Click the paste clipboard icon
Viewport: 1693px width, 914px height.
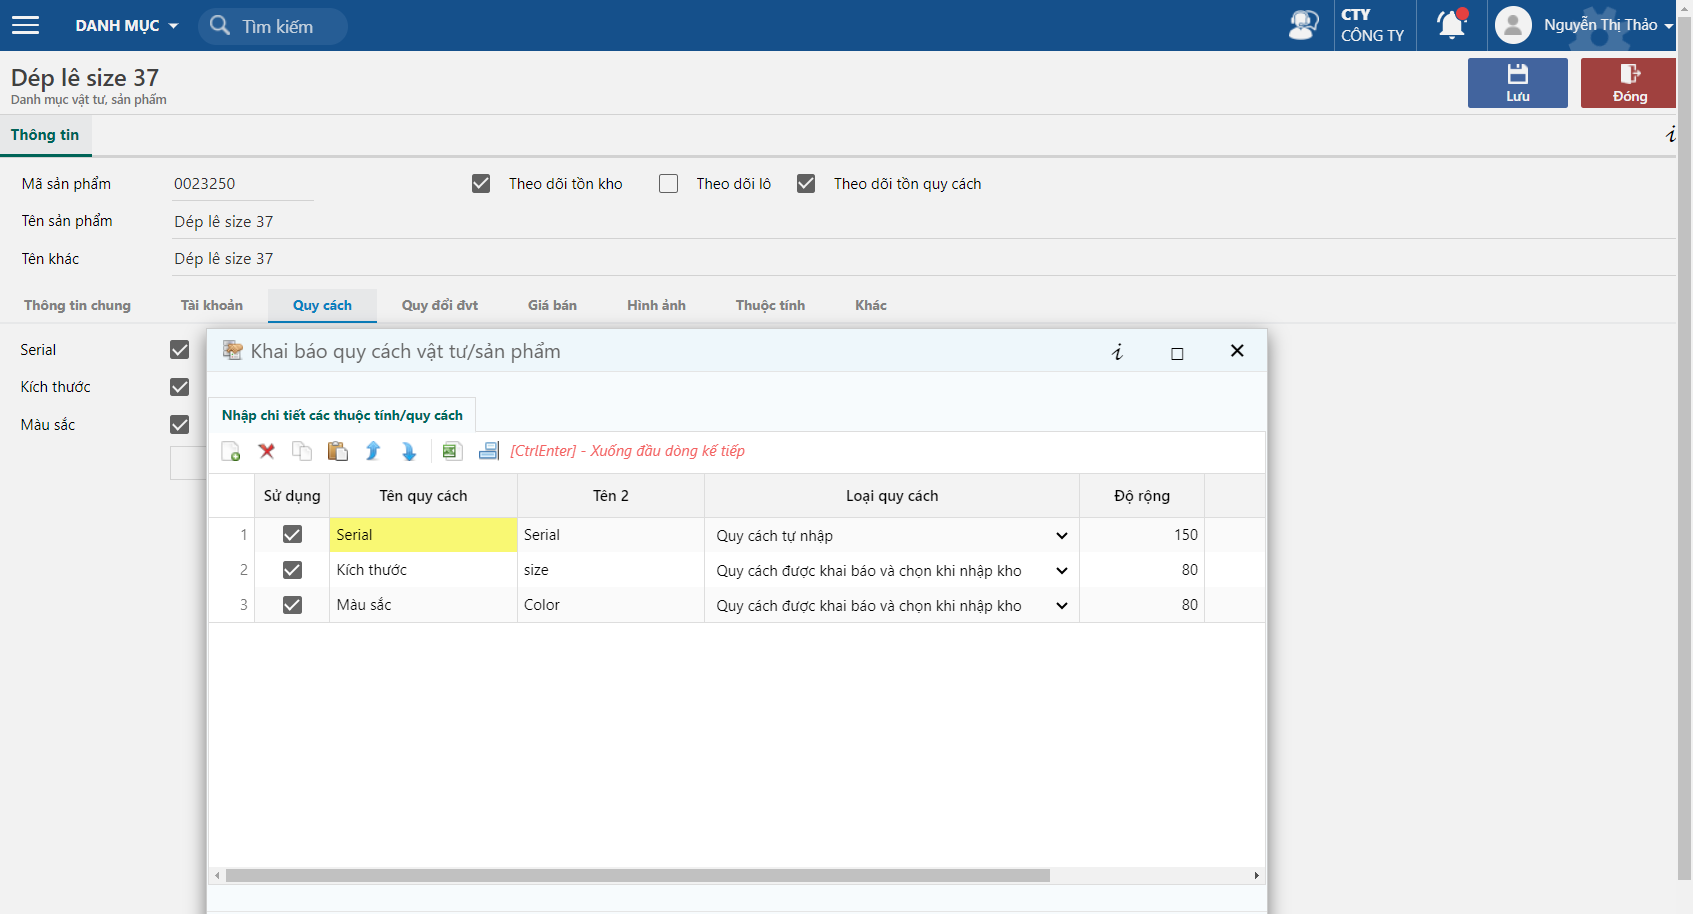point(338,452)
